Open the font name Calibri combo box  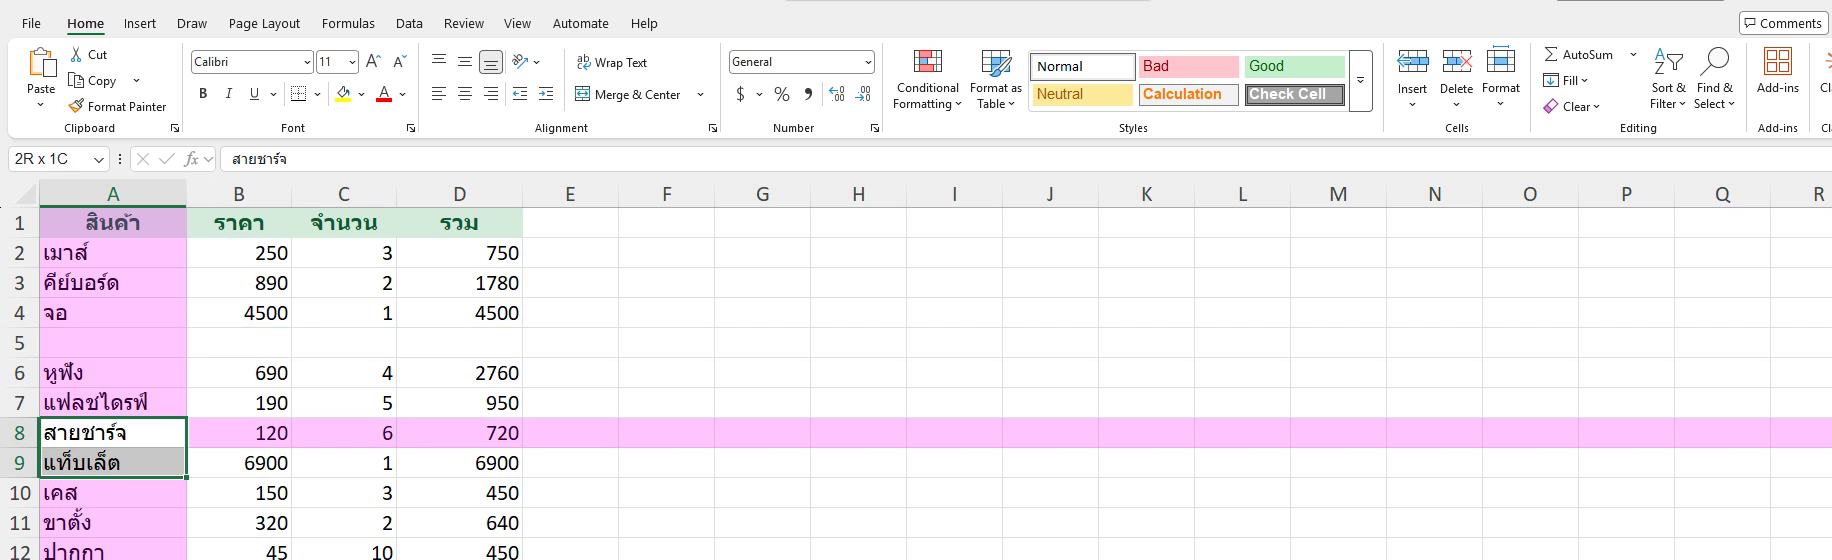tap(252, 62)
